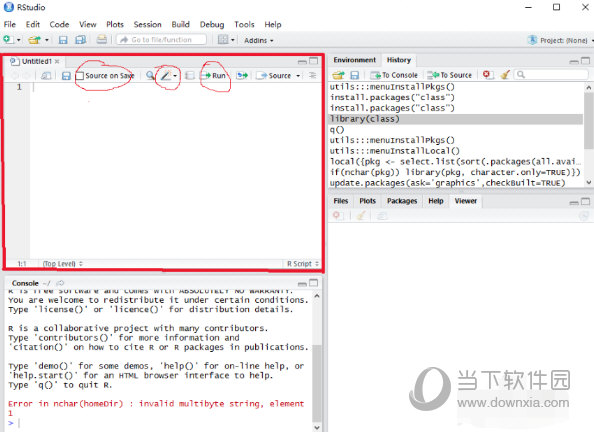Load history from file icon in History pane
The width and height of the screenshot is (594, 432).
click(x=338, y=75)
